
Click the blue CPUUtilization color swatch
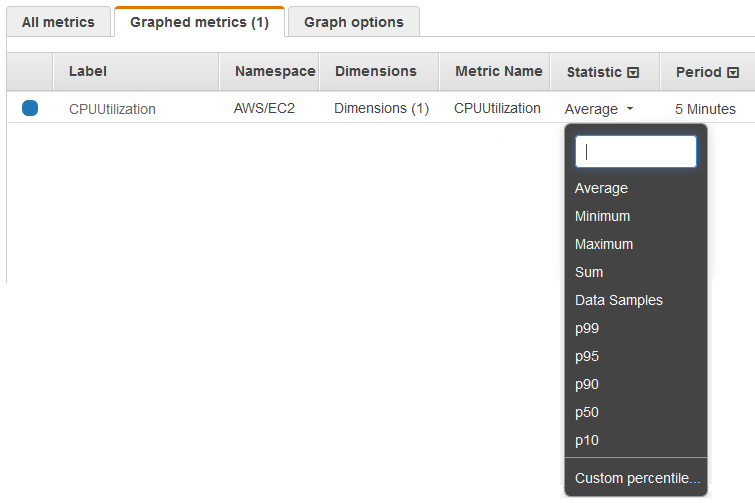coord(30,108)
